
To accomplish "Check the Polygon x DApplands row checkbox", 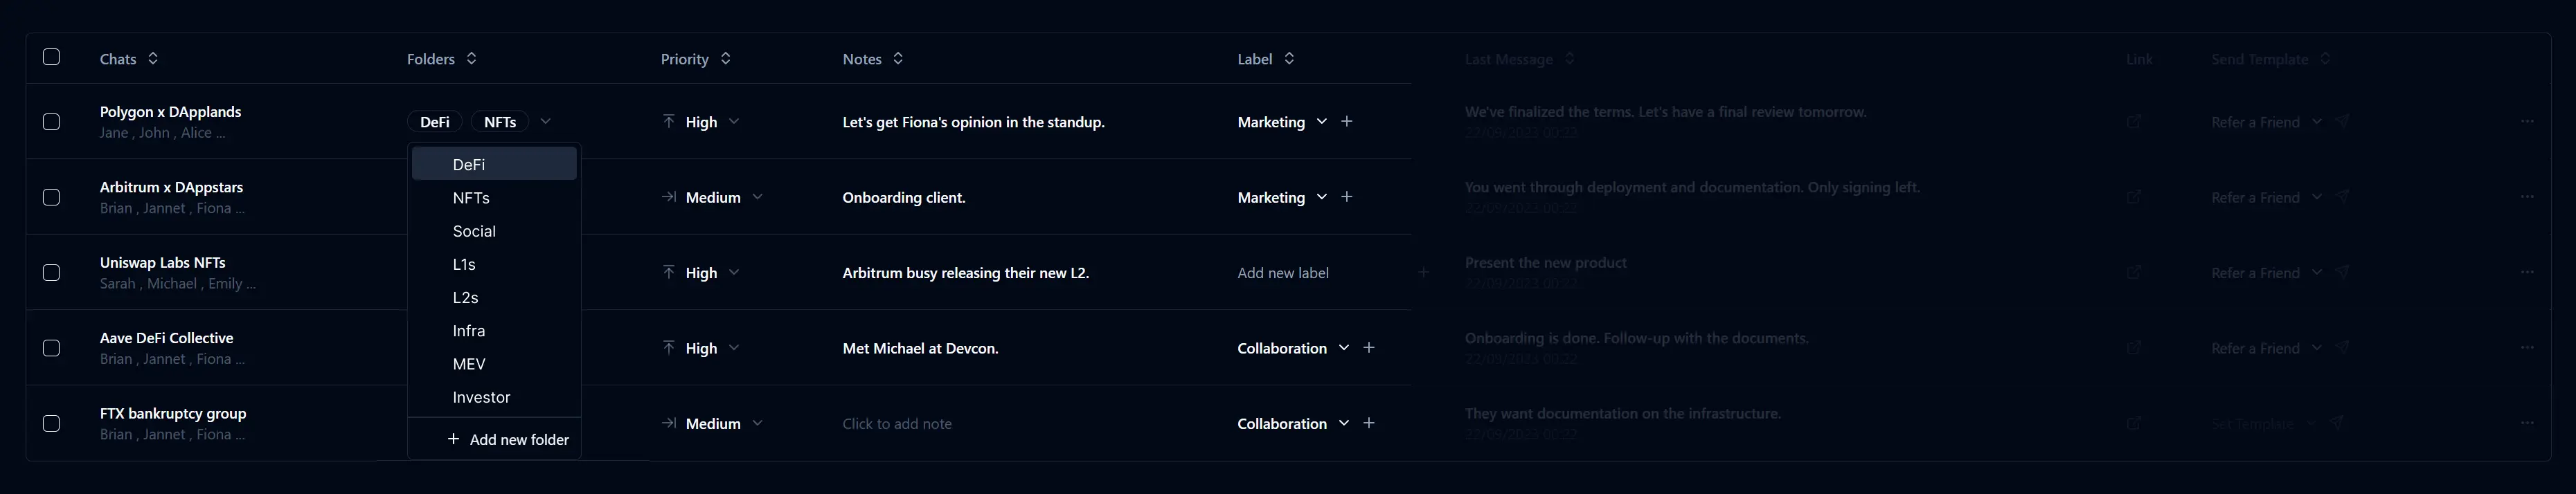I will (x=52, y=122).
